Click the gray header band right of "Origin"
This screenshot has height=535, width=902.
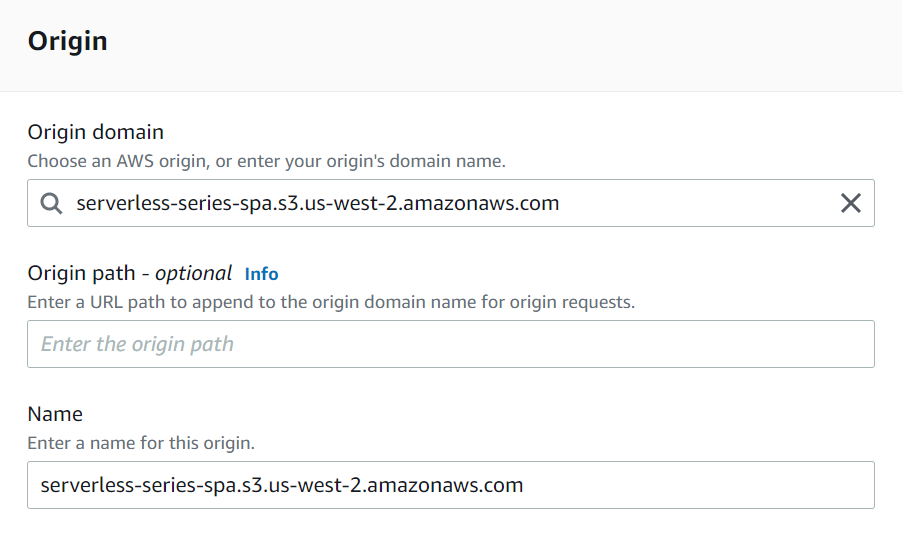pos(500,42)
